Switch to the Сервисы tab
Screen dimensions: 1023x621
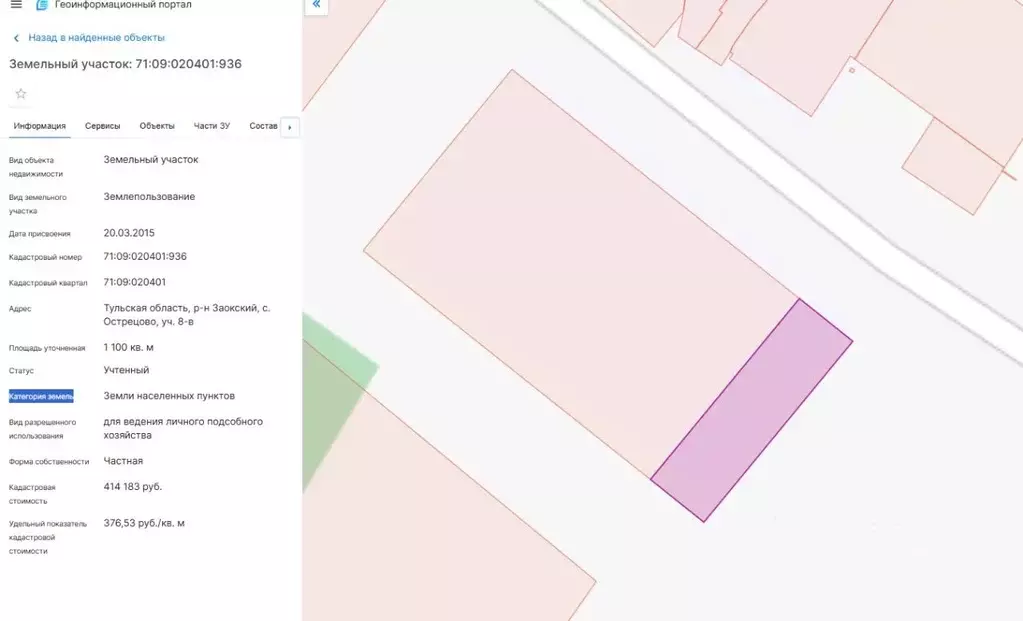[102, 126]
